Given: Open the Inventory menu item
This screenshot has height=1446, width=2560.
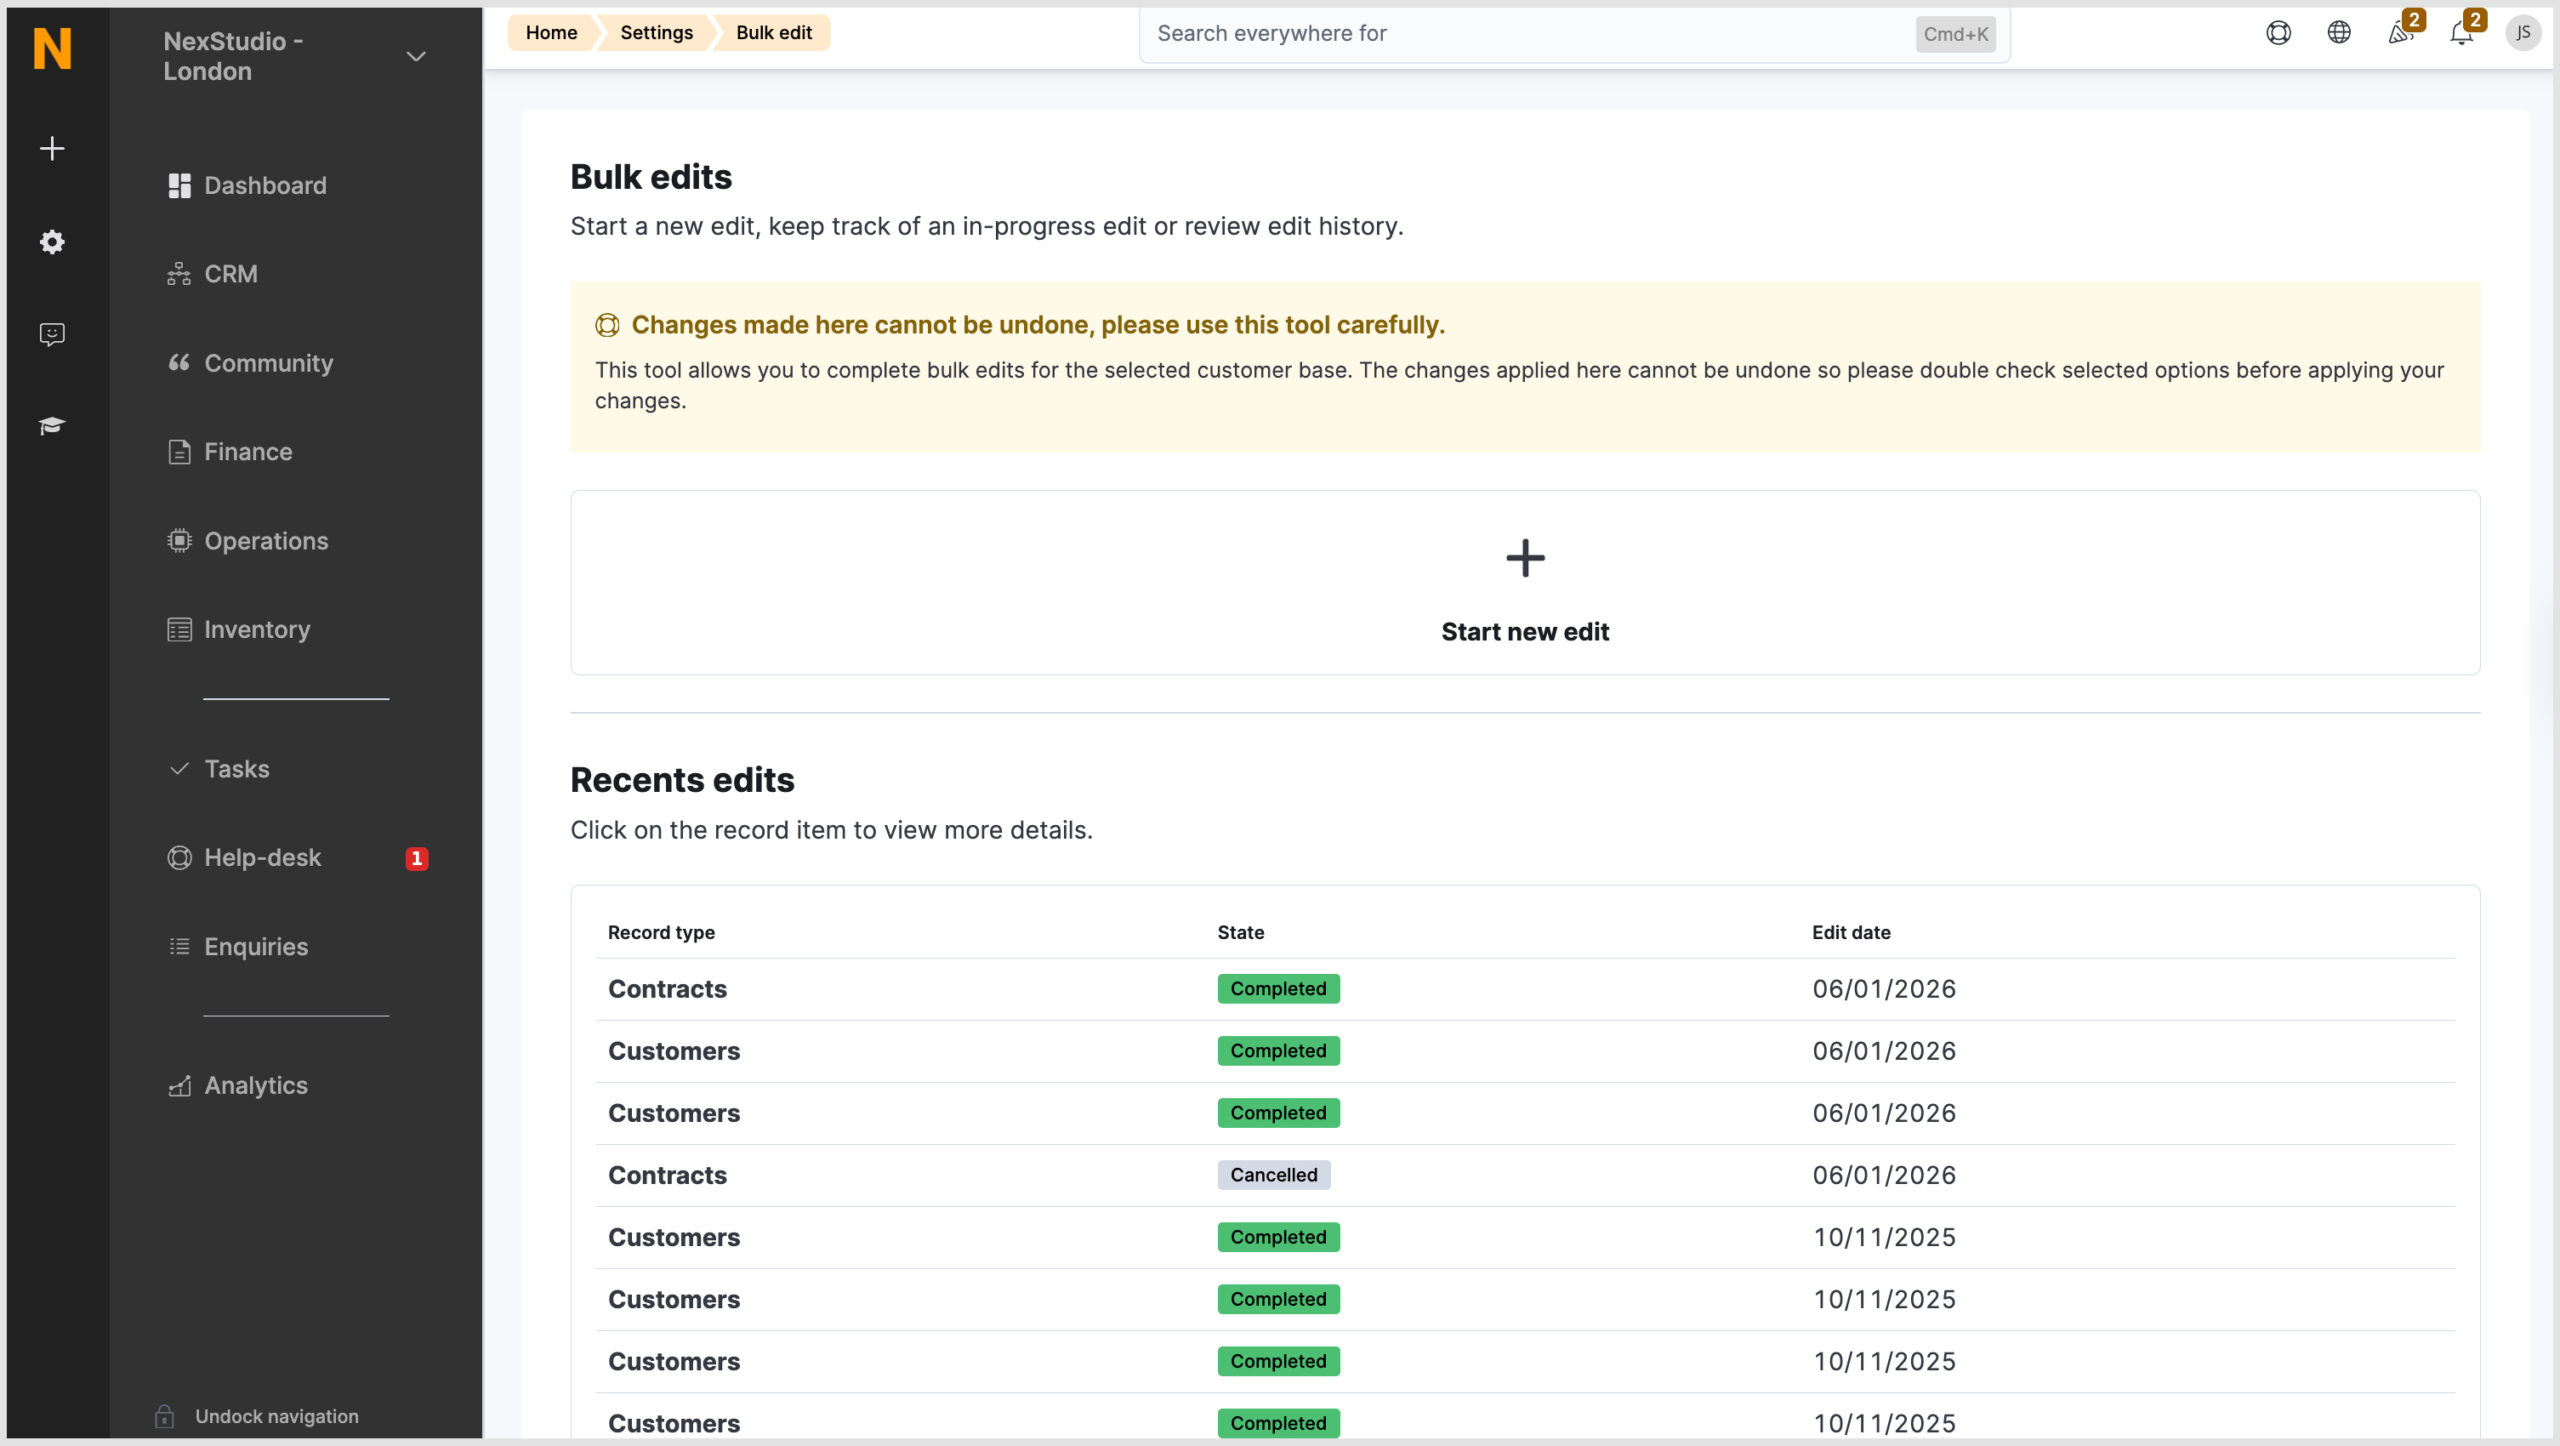Looking at the screenshot, I should click(x=257, y=630).
